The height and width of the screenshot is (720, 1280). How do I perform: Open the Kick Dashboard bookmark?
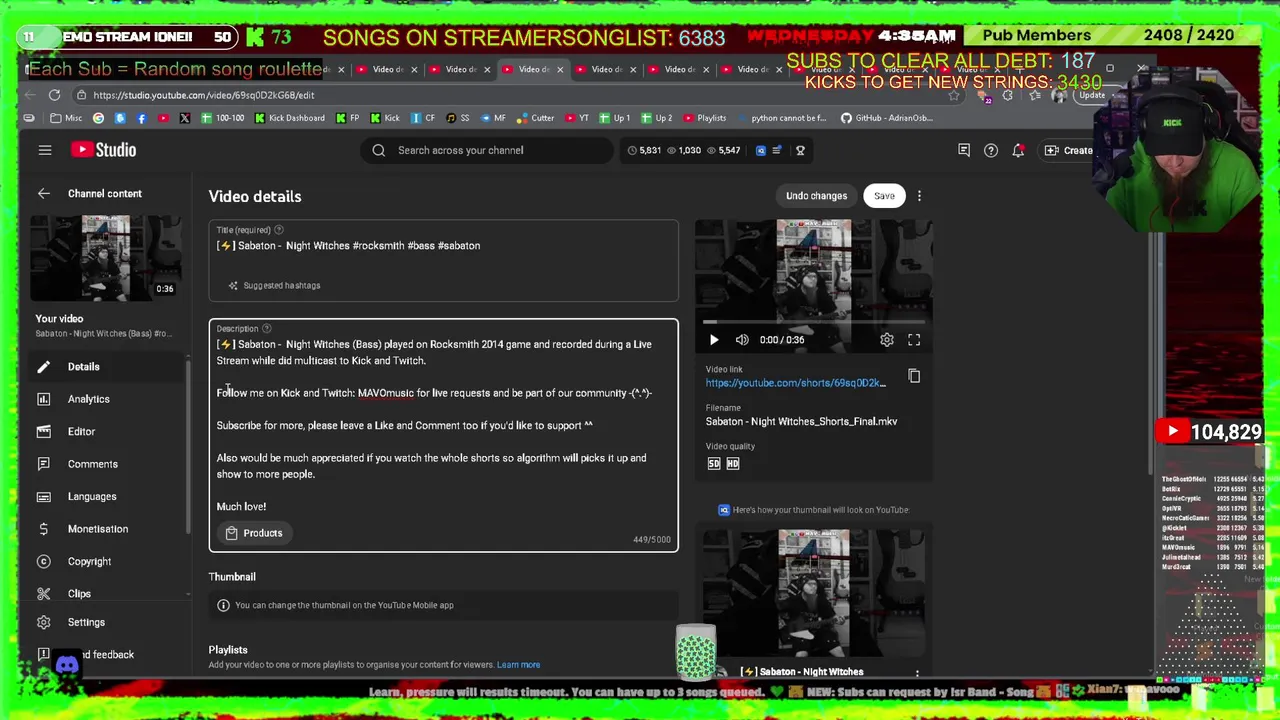point(289,118)
